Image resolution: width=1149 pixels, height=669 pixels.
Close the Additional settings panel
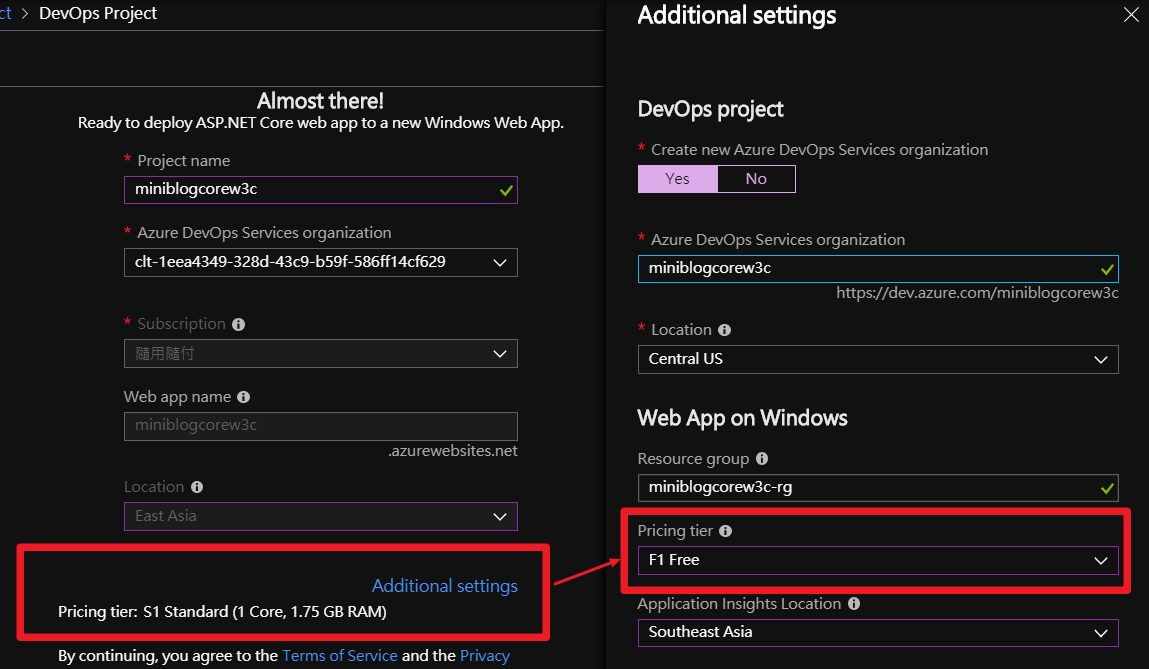(1131, 15)
